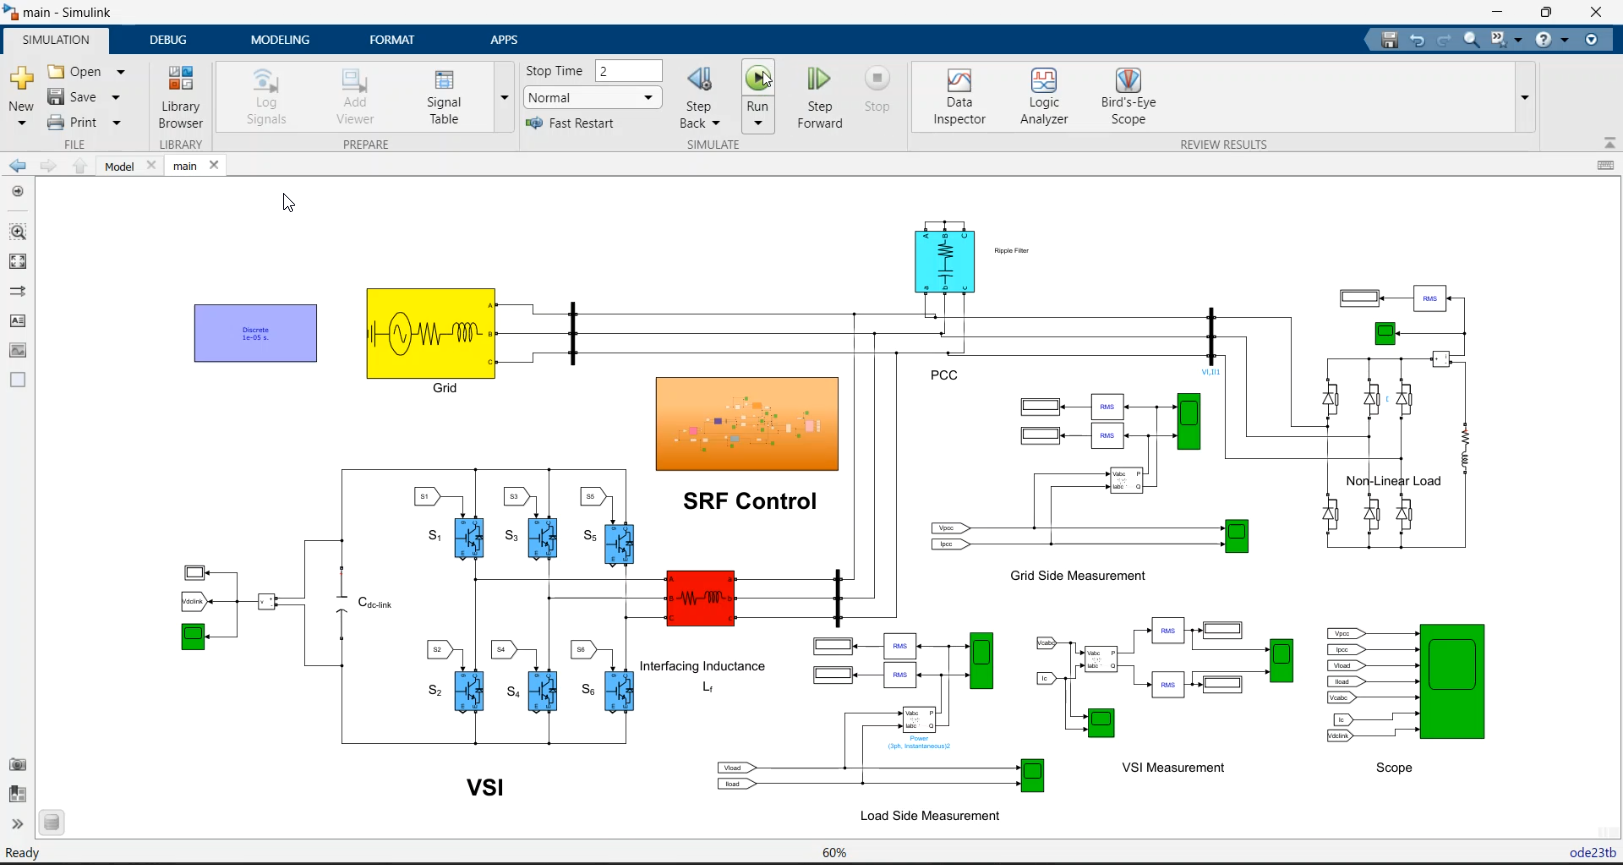Click the 60% zoom level in status bar

coord(834,853)
